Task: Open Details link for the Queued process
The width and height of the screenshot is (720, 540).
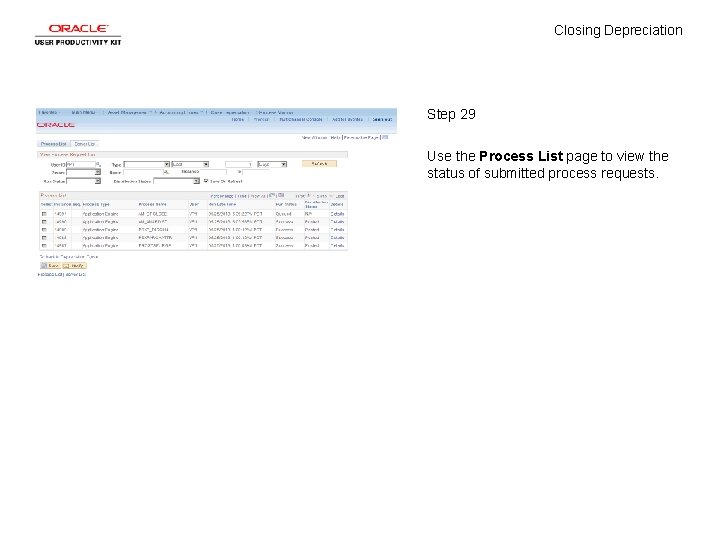Action: tap(338, 214)
